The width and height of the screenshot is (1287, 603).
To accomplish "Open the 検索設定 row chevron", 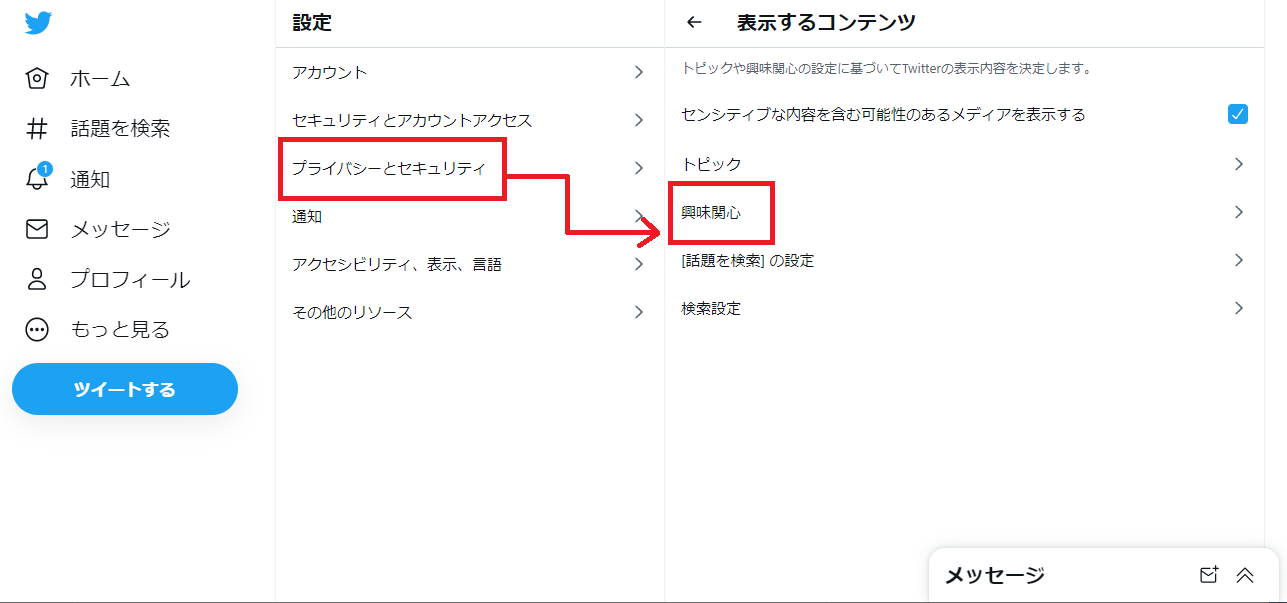I will click(1239, 308).
